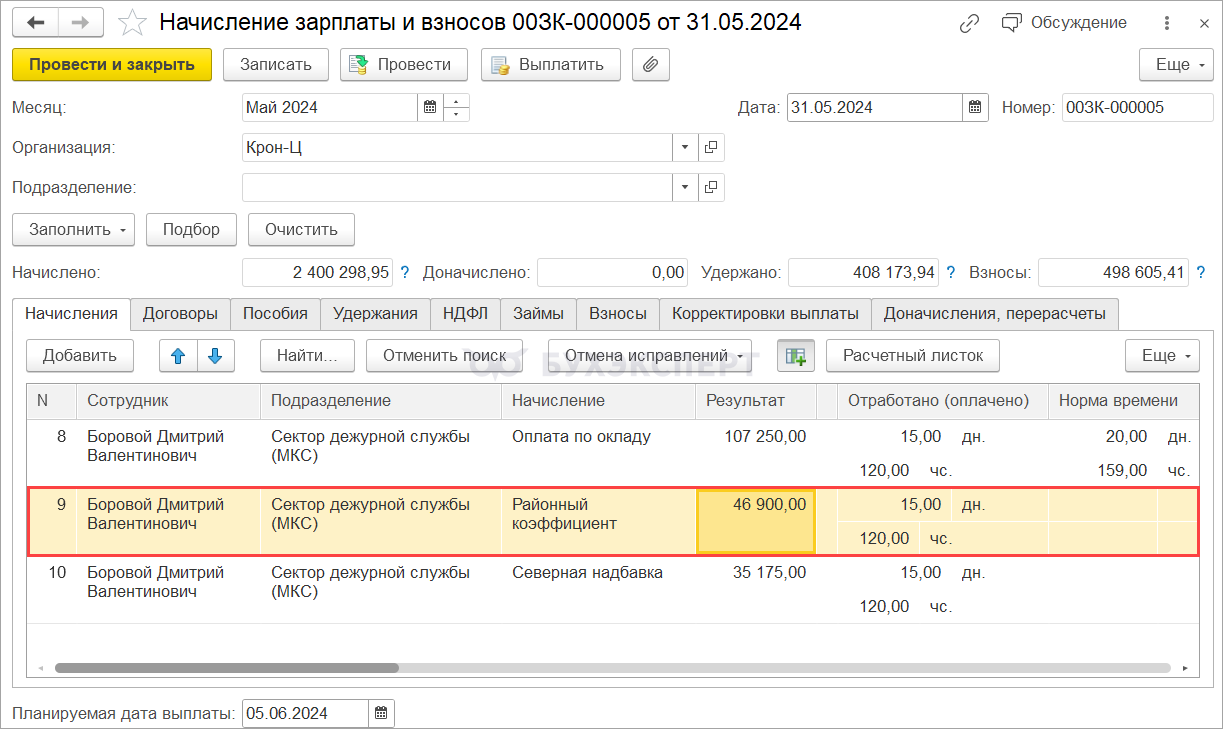1223x729 pixels.
Task: Open calendar picker for Месяц field
Action: pyautogui.click(x=430, y=108)
